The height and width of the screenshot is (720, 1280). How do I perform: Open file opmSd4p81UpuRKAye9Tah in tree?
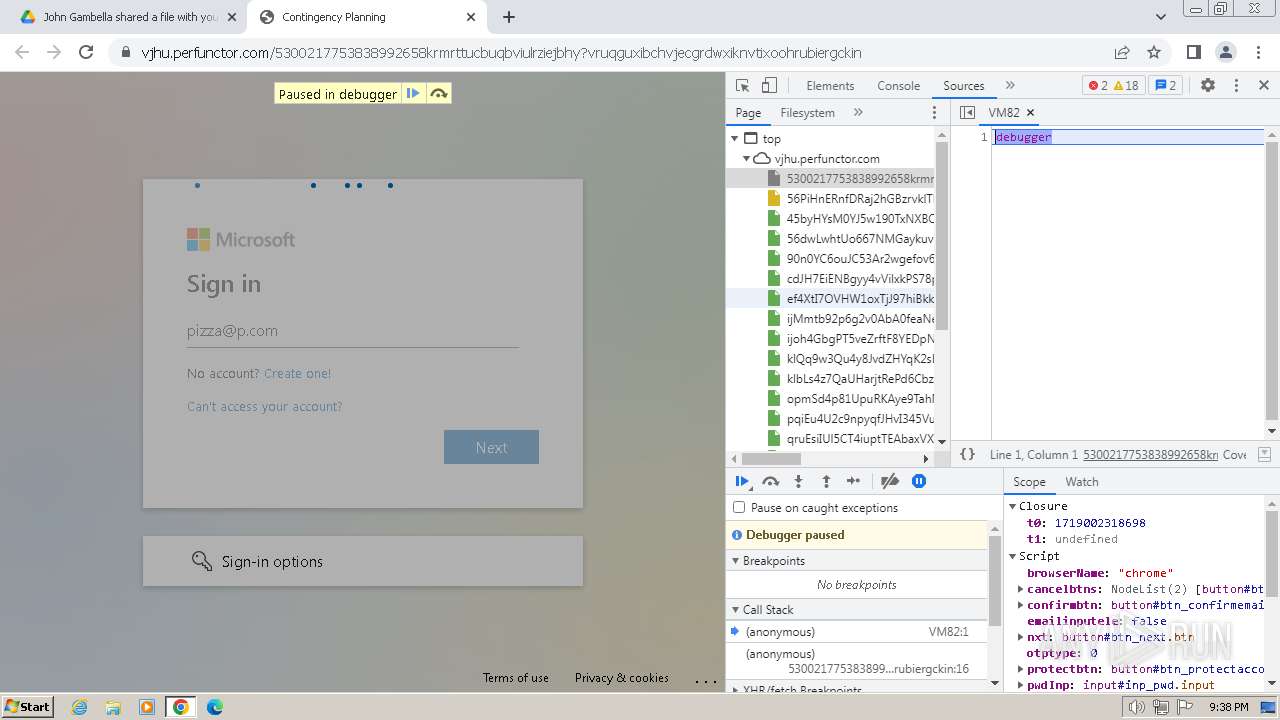pyautogui.click(x=850, y=399)
